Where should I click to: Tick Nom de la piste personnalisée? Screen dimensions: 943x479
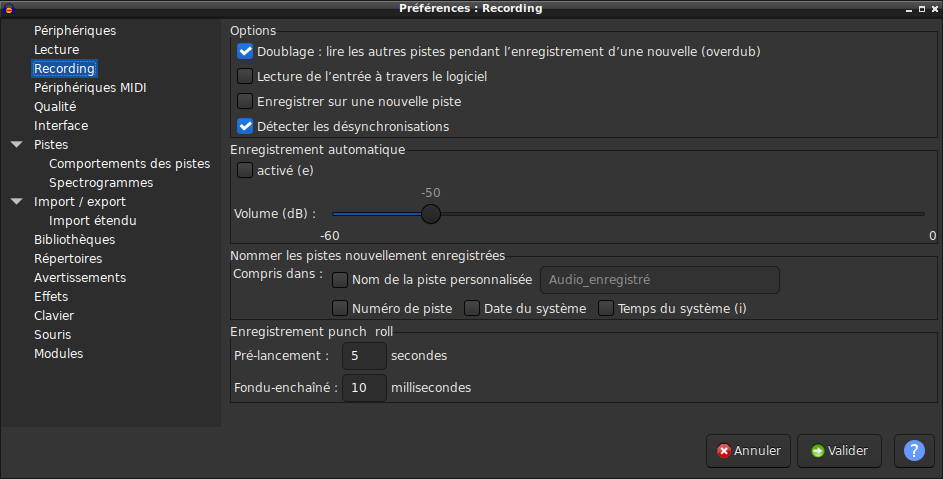click(340, 280)
